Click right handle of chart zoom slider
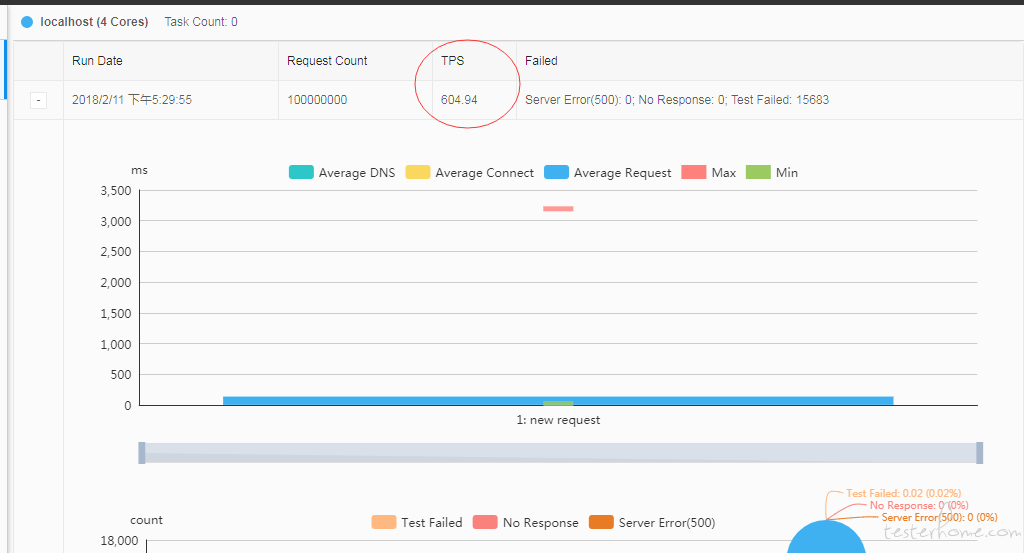1024x553 pixels. [x=980, y=453]
